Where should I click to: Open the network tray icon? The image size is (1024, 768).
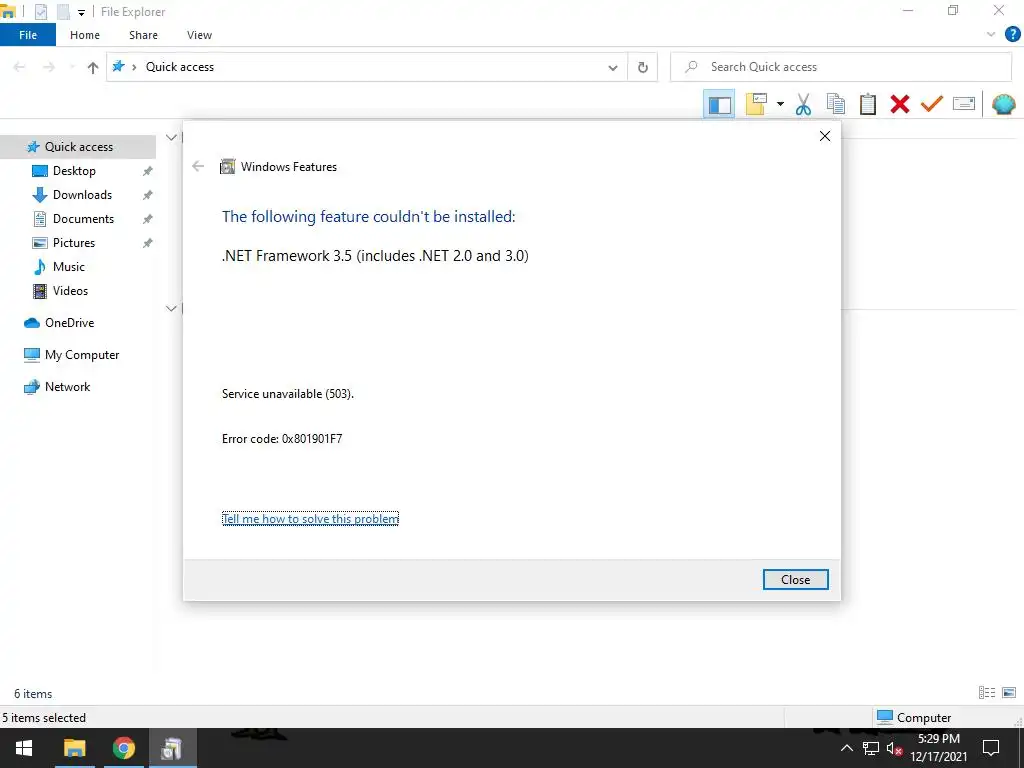(x=871, y=748)
